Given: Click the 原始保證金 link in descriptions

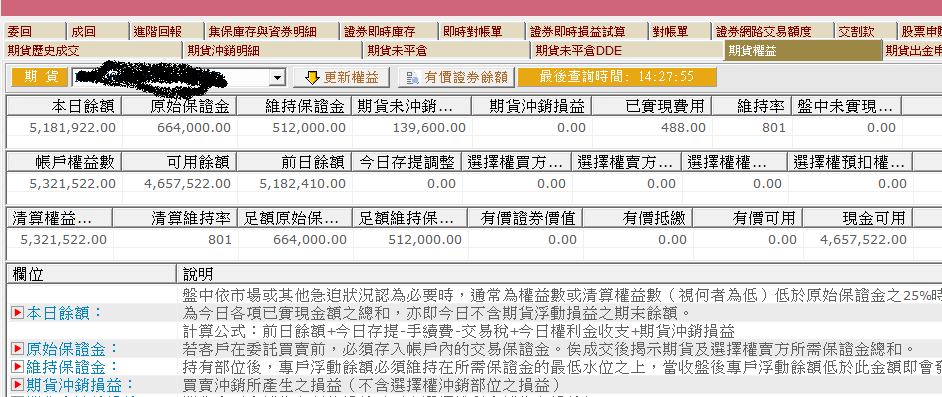Looking at the screenshot, I should click(72, 349).
